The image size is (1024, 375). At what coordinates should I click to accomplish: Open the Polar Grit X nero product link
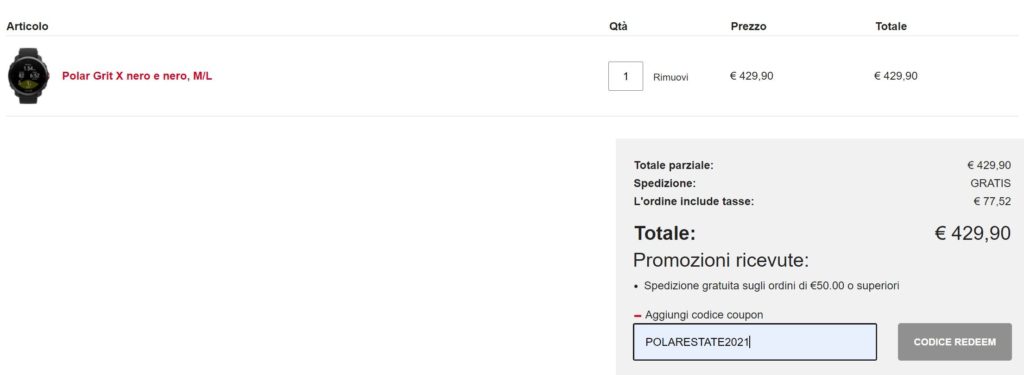click(137, 76)
